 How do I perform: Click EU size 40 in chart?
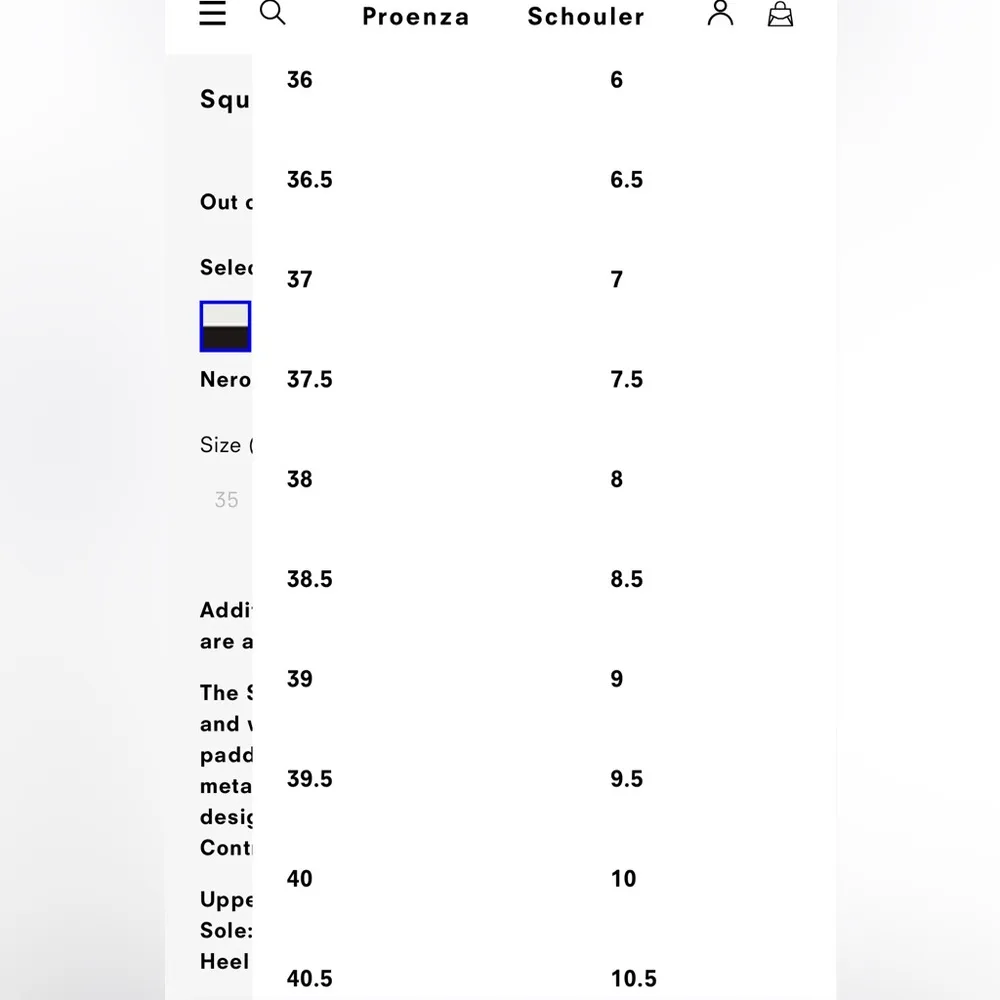point(300,880)
